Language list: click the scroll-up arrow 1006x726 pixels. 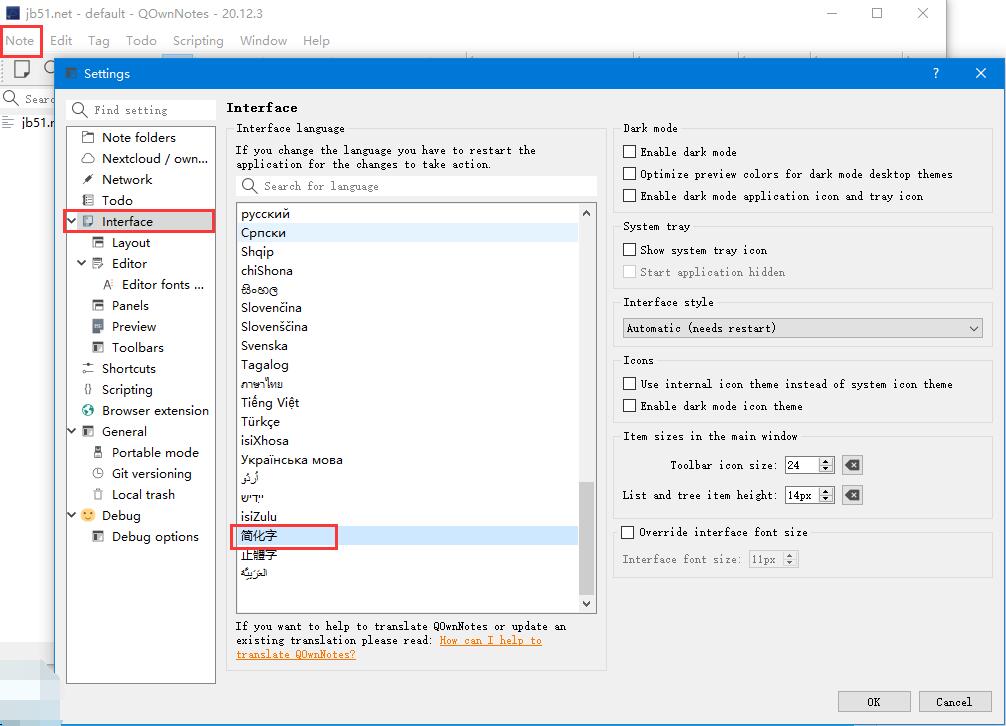pos(586,213)
